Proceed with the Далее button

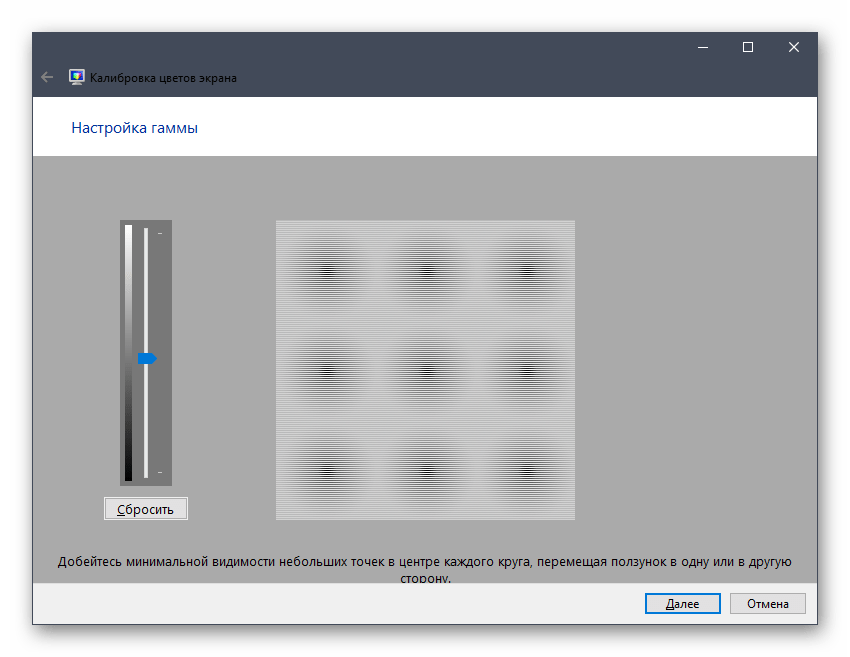(681, 603)
